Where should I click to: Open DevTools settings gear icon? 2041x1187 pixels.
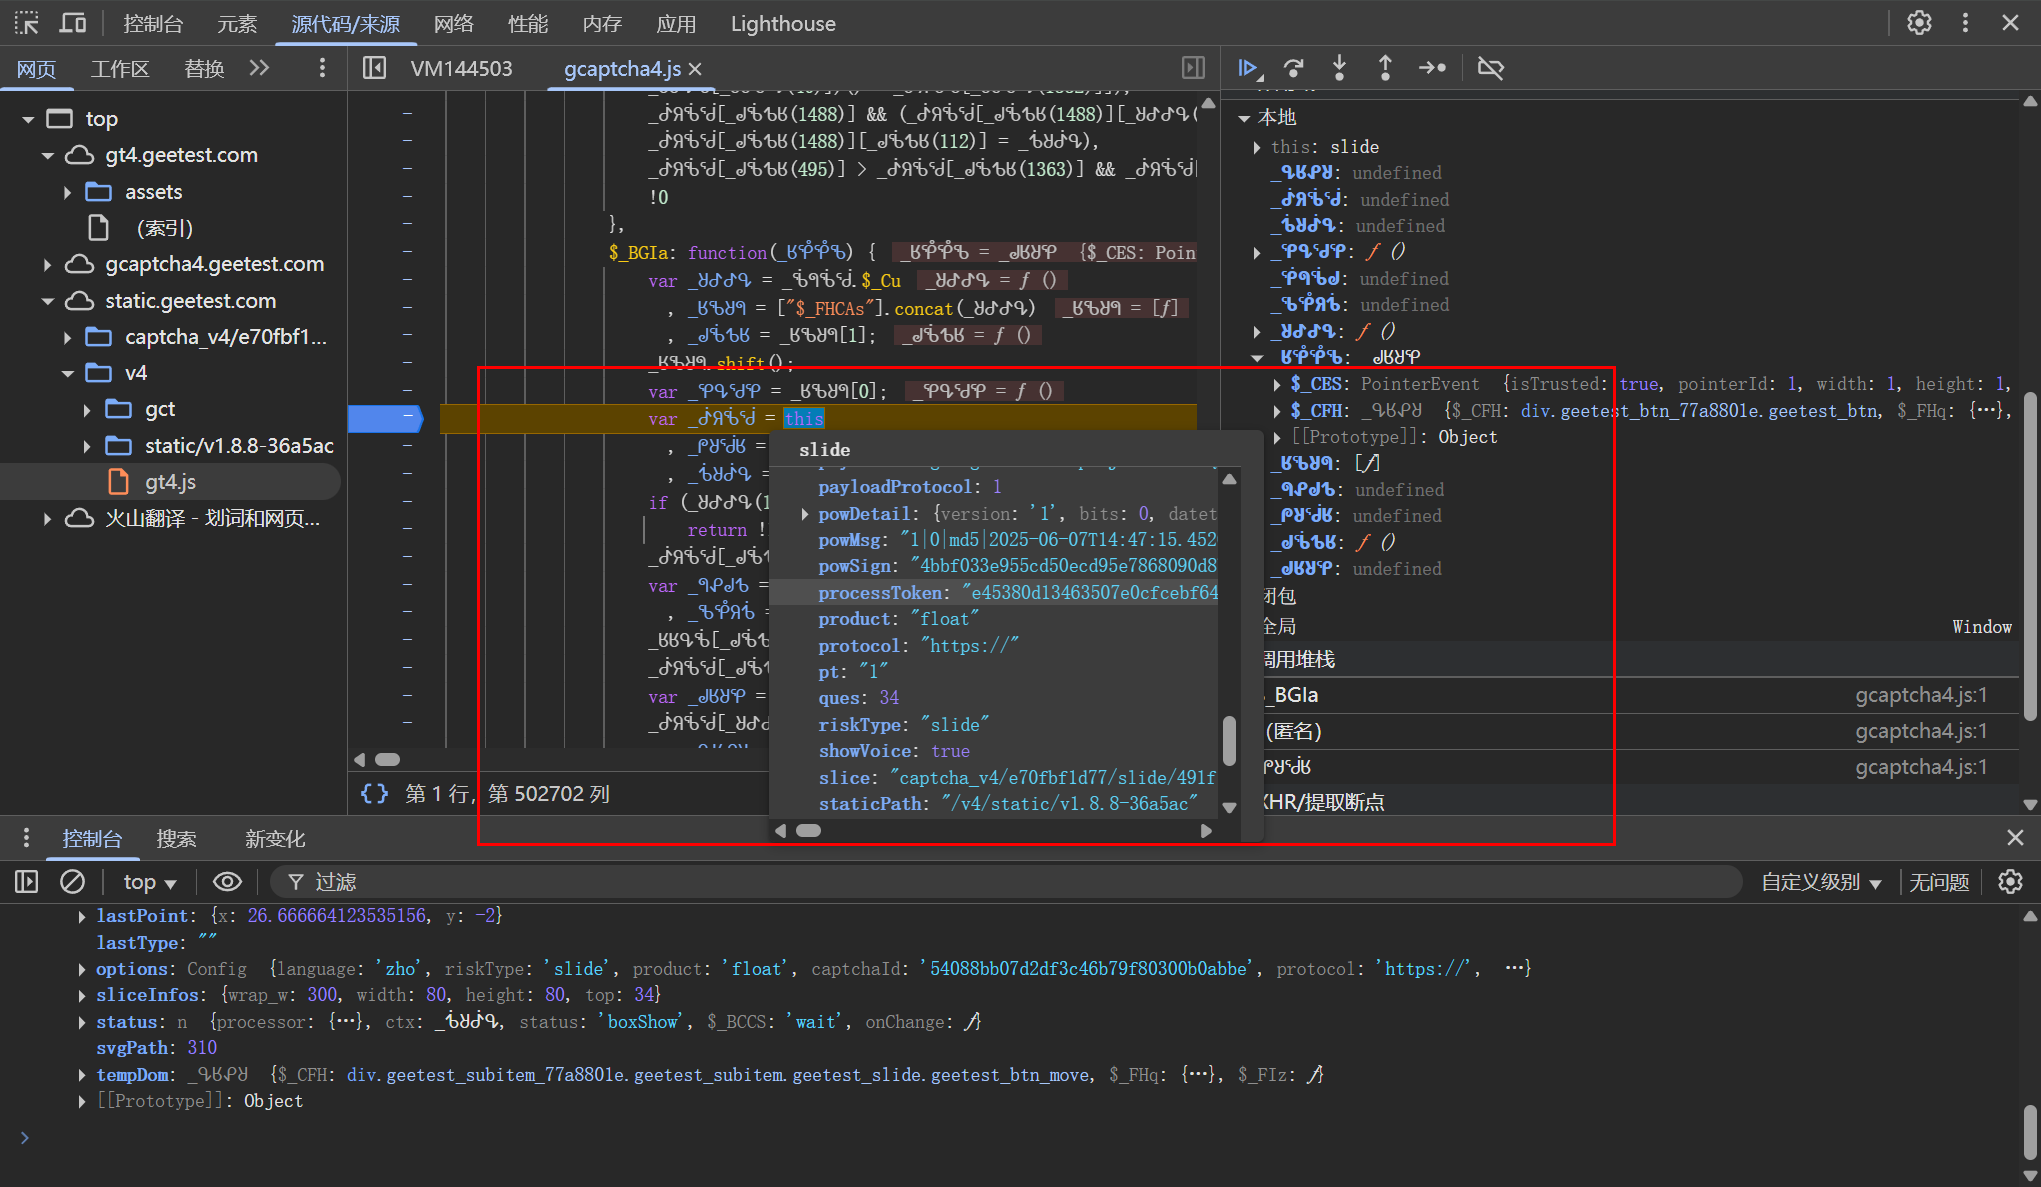tap(1919, 23)
